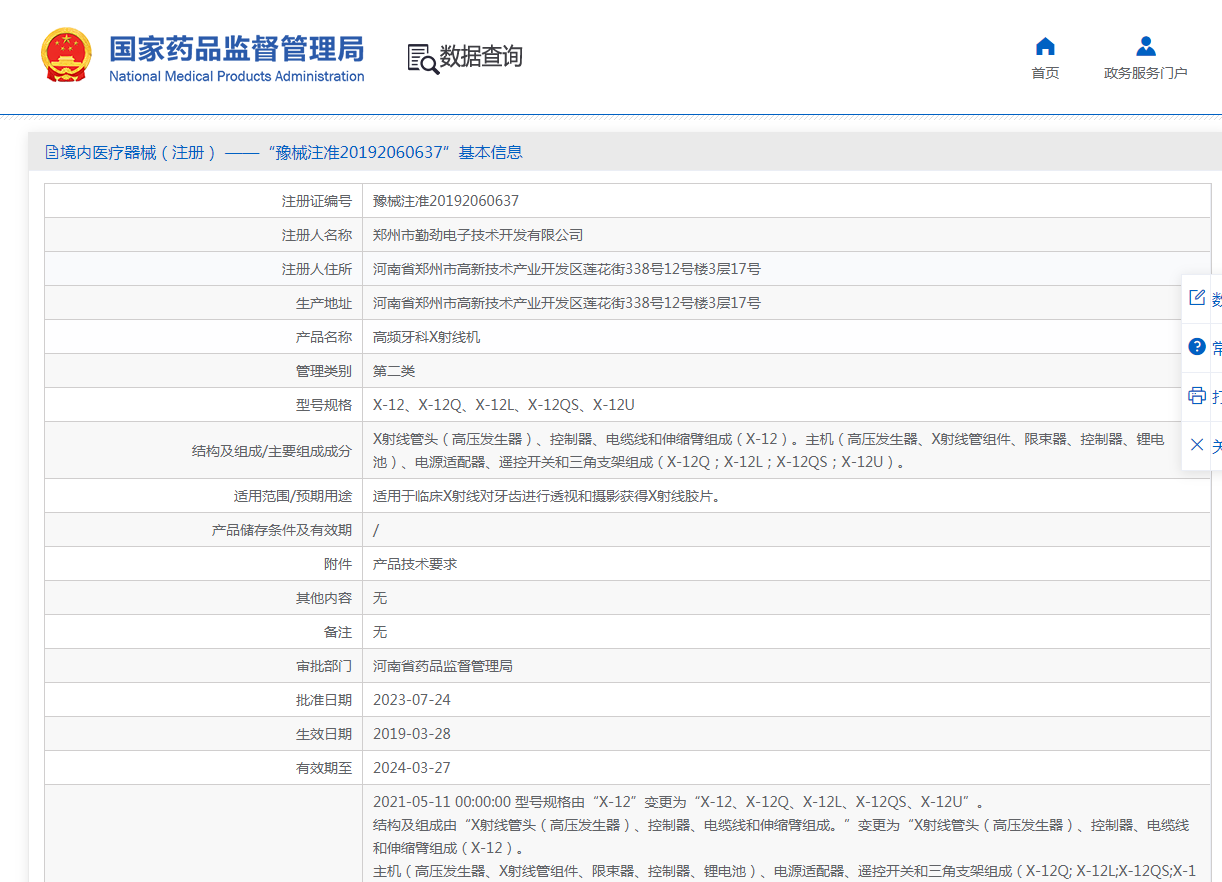Viewport: 1222px width, 882px height.
Task: Click the question mark help icon
Action: coord(1196,347)
